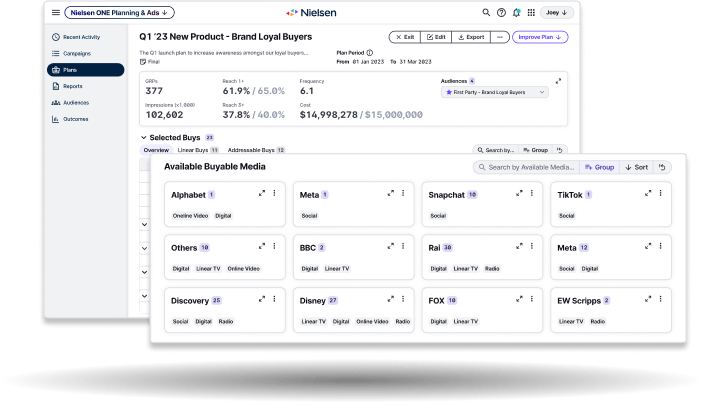
Task: Open the more options ellipsis button
Action: point(499,37)
